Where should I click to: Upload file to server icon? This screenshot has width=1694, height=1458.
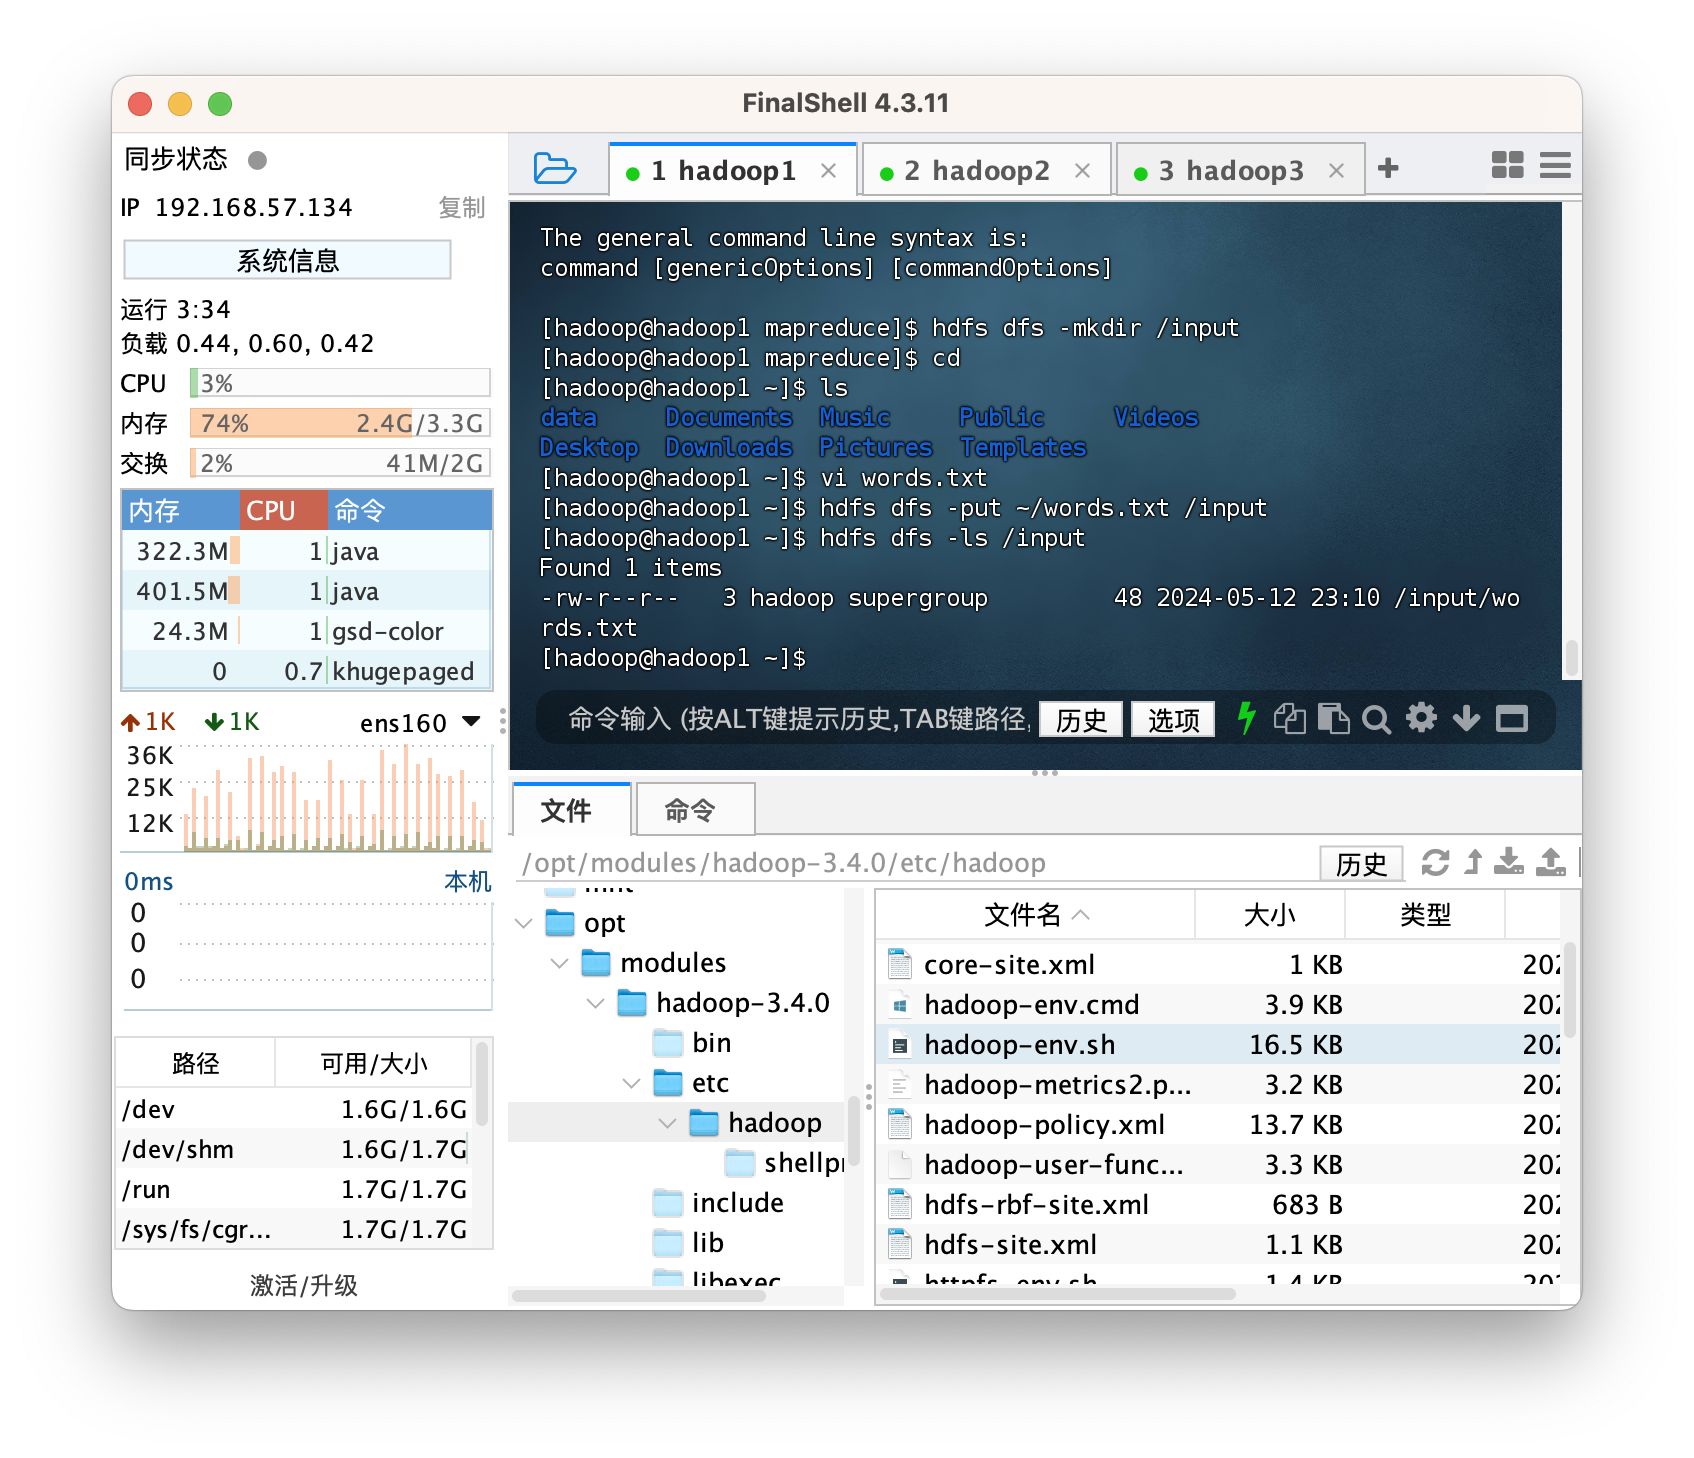(x=1551, y=861)
